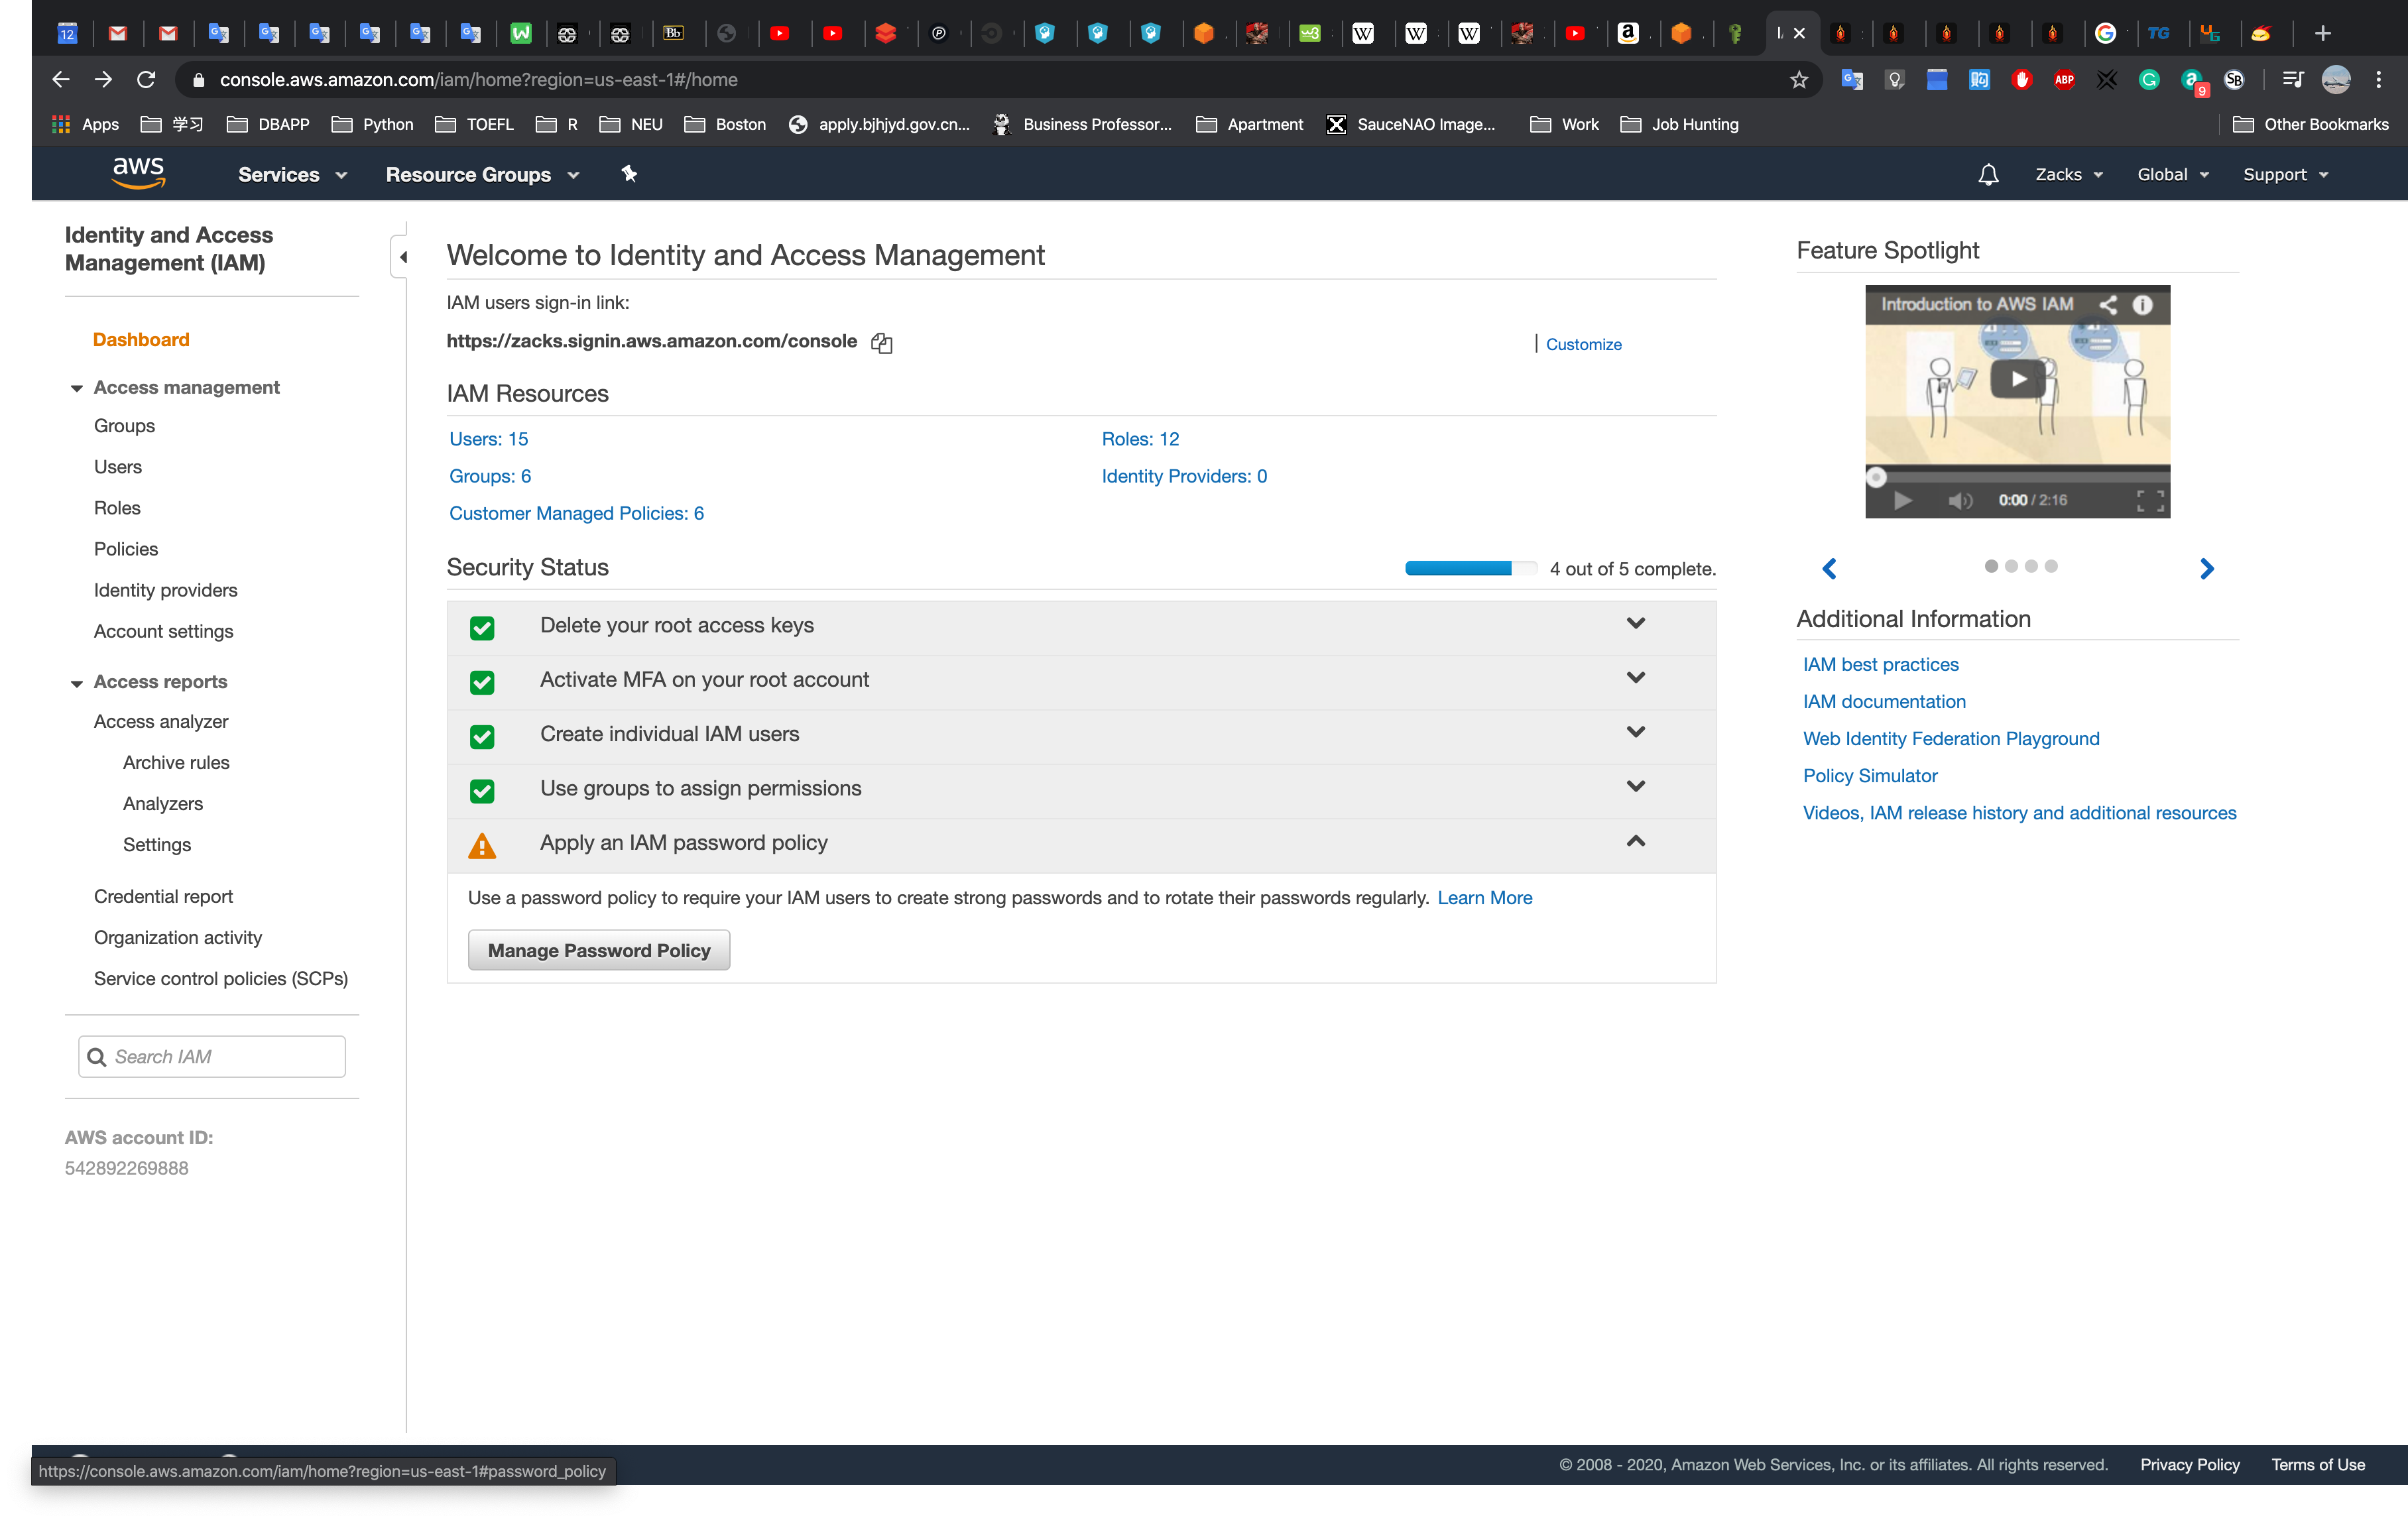Play the Introduction to AWS IAM video
Image resolution: width=2408 pixels, height=1522 pixels.
point(2017,379)
